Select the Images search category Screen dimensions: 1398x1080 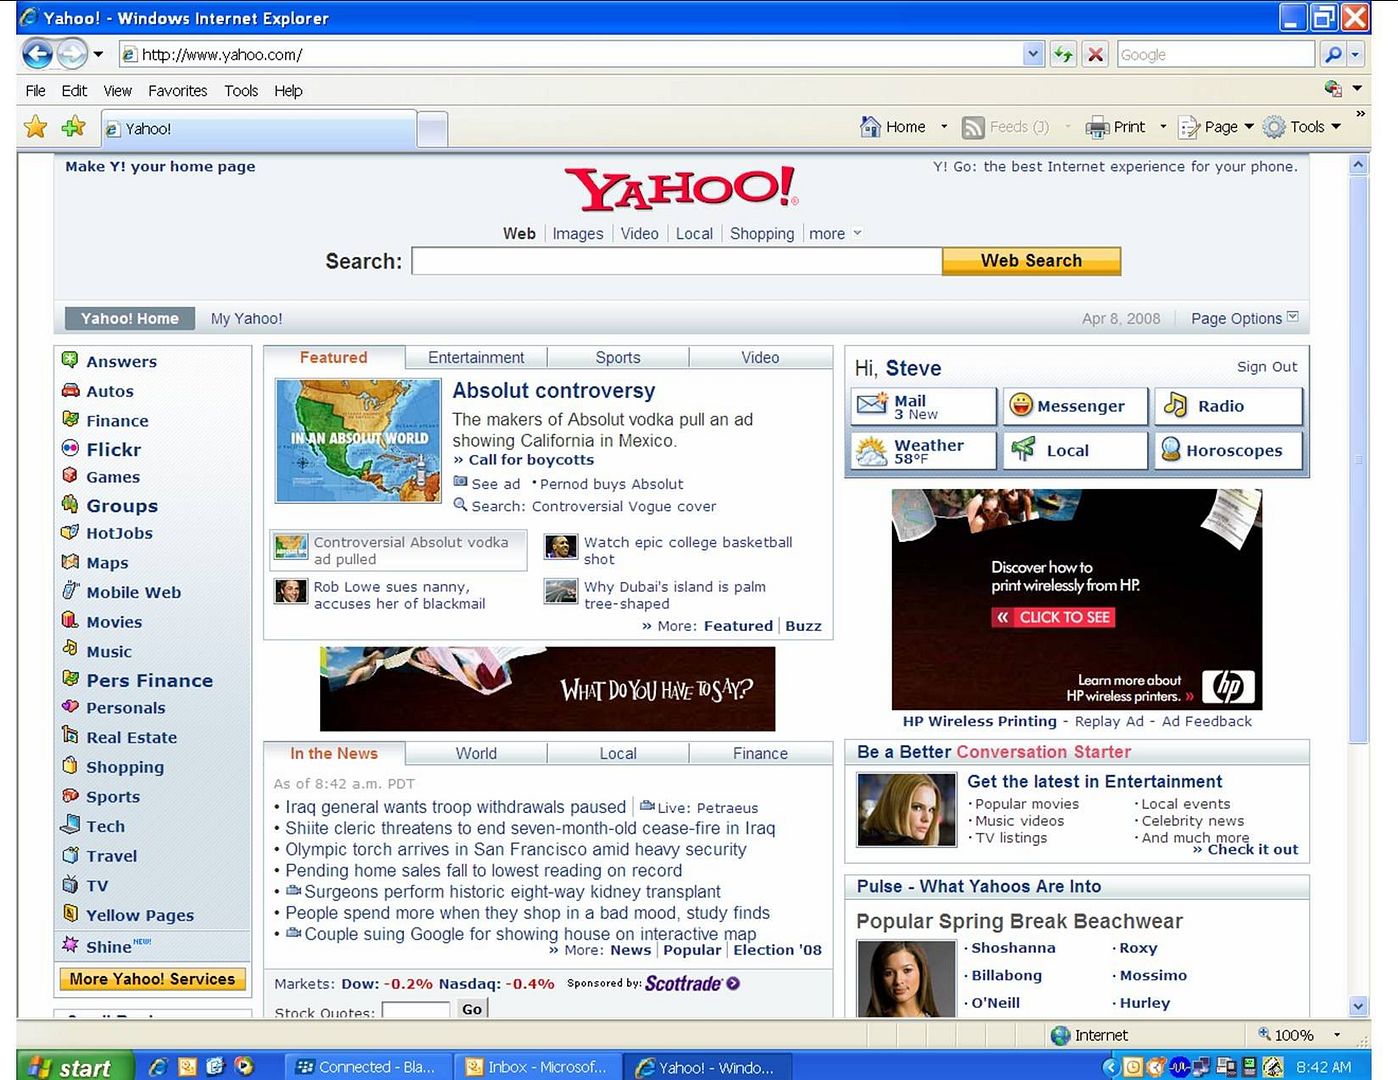point(578,234)
